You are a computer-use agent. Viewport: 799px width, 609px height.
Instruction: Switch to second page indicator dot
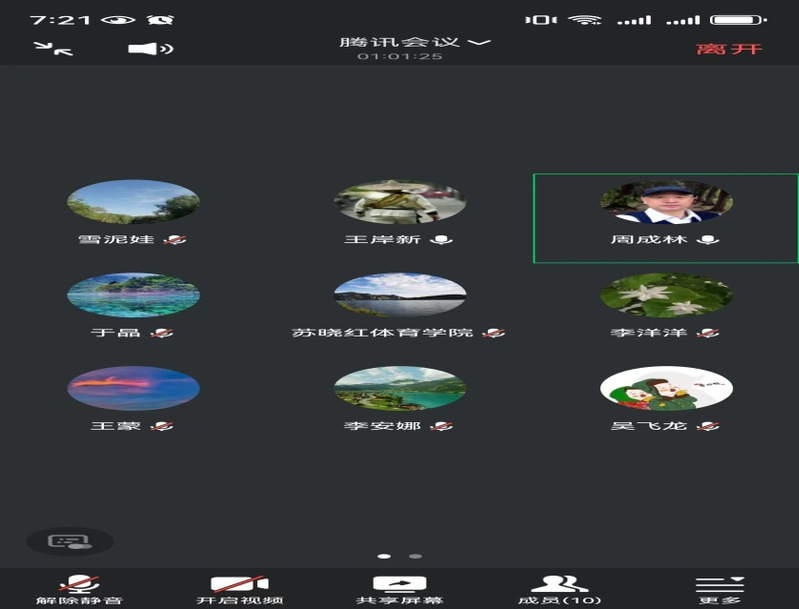415,555
